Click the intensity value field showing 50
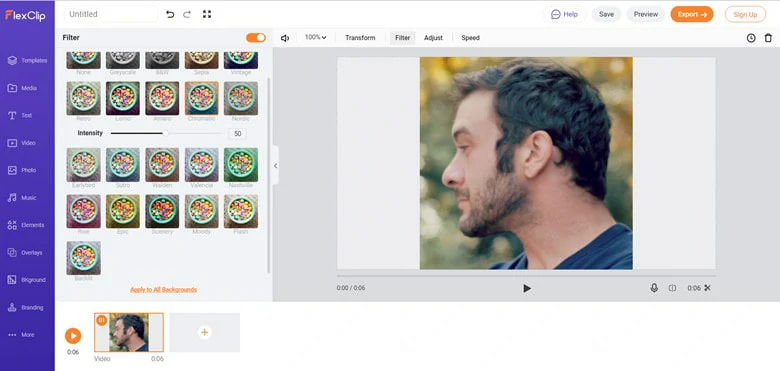Image resolution: width=780 pixels, height=371 pixels. 237,134
